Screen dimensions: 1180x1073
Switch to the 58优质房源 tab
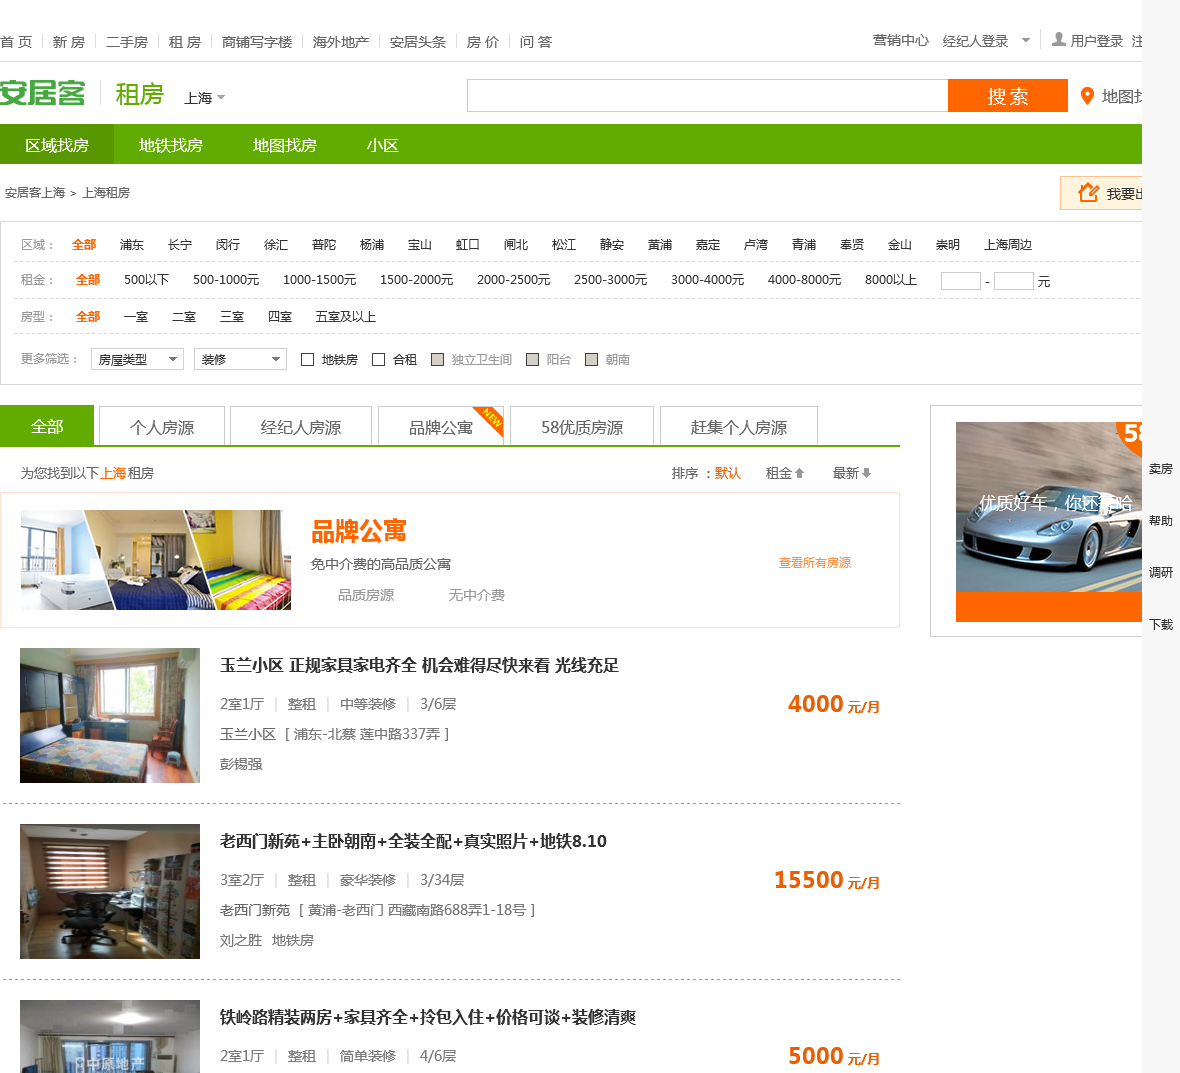coord(582,427)
